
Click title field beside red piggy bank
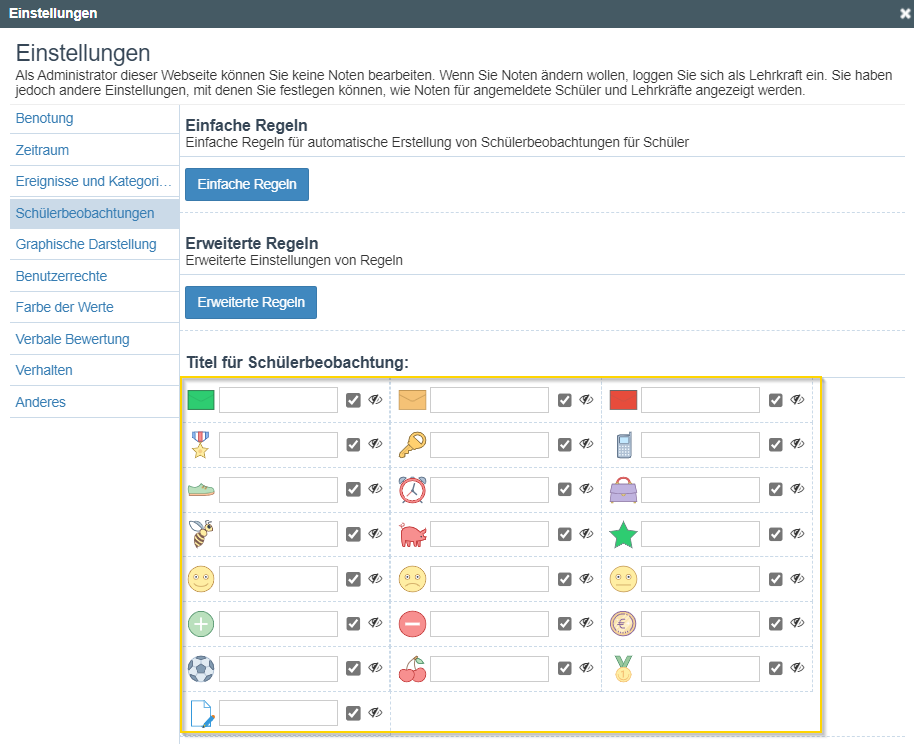[x=489, y=534]
